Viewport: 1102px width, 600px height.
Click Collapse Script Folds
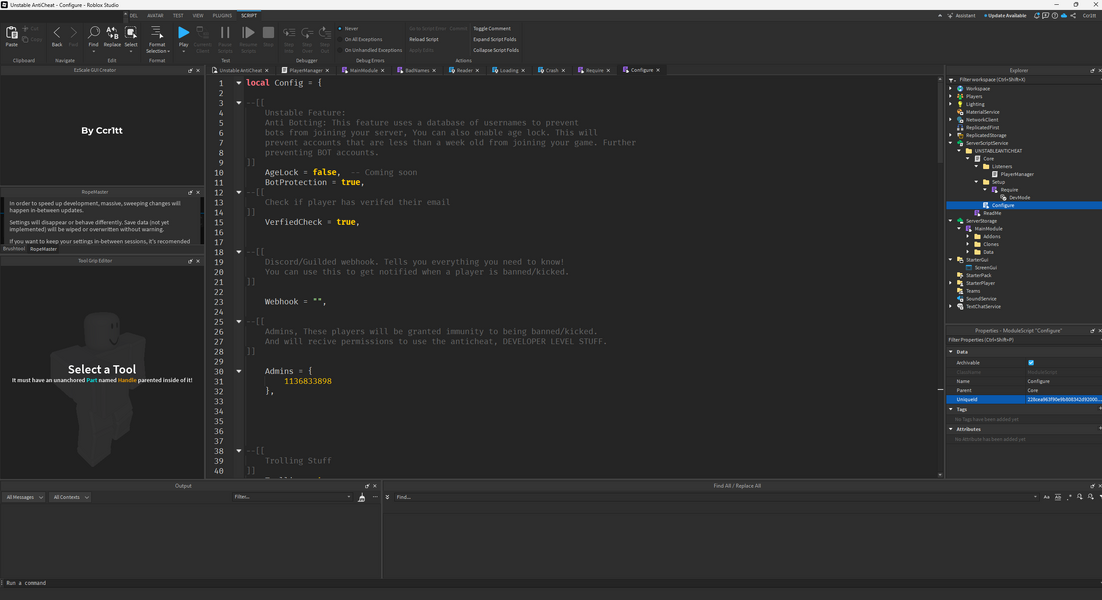coord(496,50)
